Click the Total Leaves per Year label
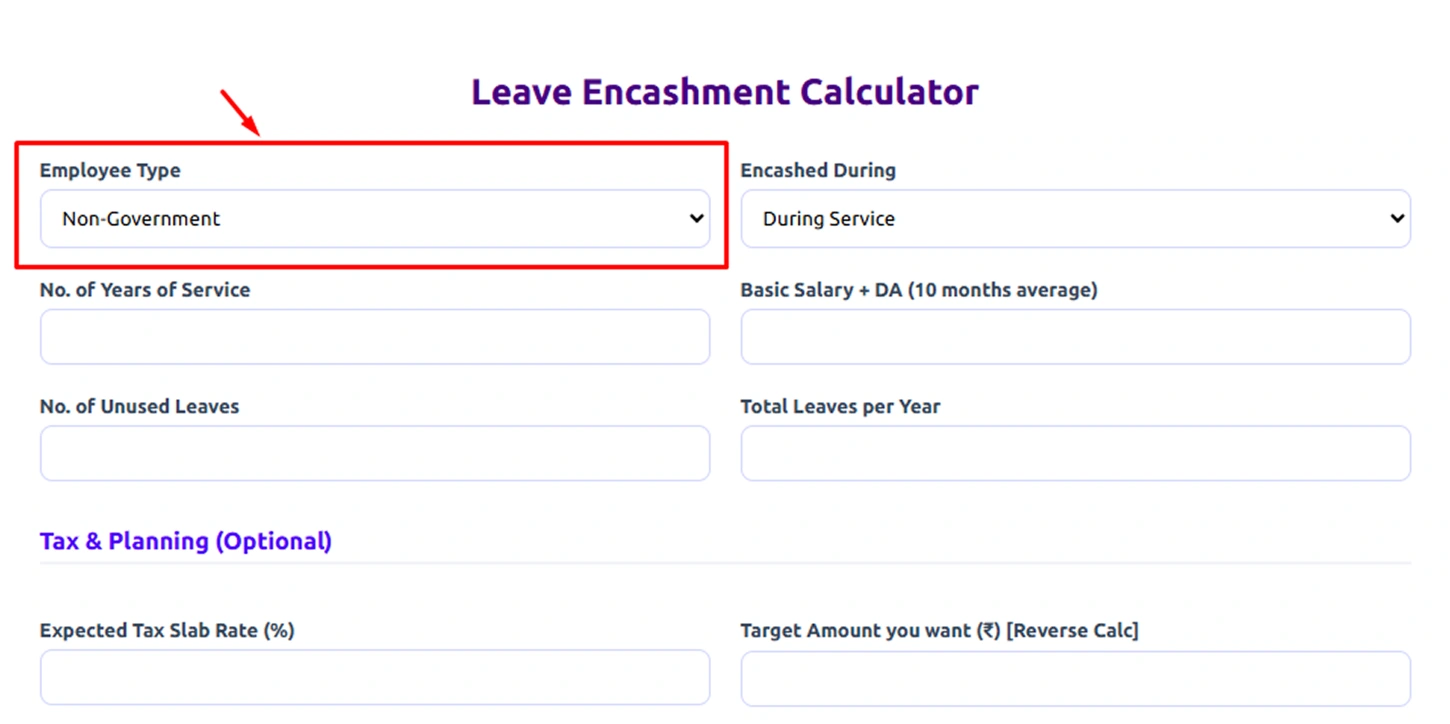 (x=840, y=407)
